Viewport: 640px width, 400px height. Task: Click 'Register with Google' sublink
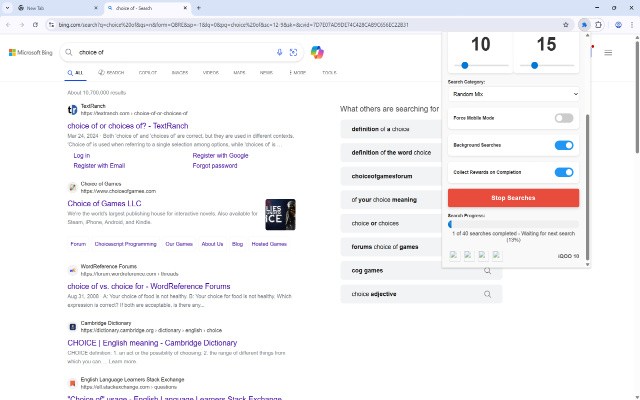pyautogui.click(x=220, y=156)
